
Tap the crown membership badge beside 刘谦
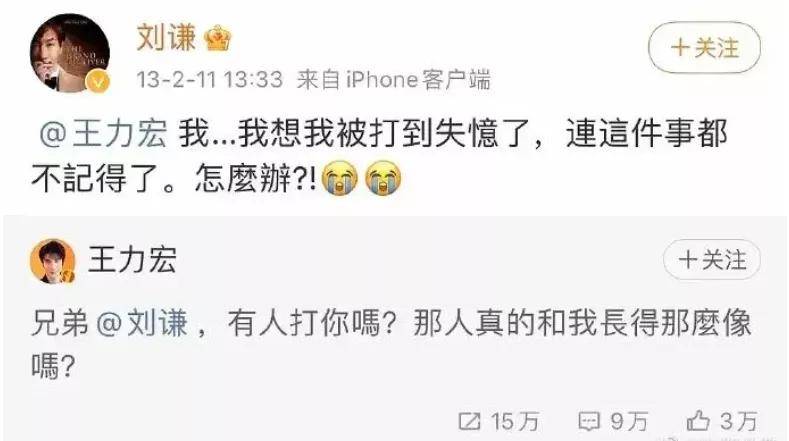click(x=218, y=38)
